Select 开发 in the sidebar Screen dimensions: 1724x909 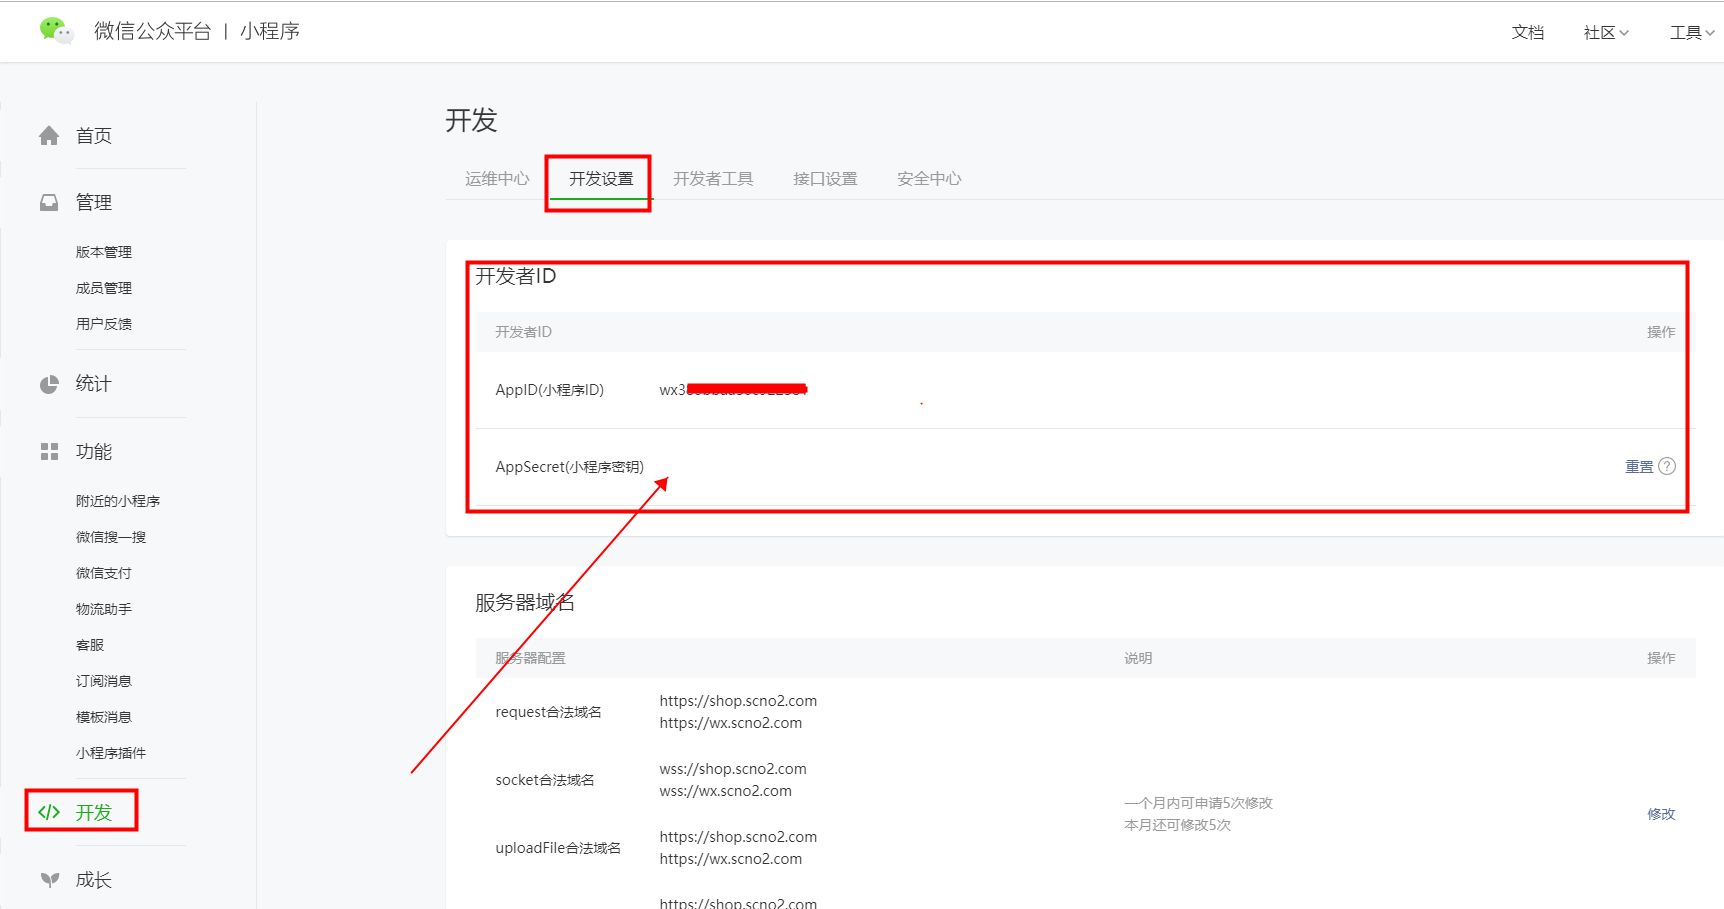pos(94,812)
